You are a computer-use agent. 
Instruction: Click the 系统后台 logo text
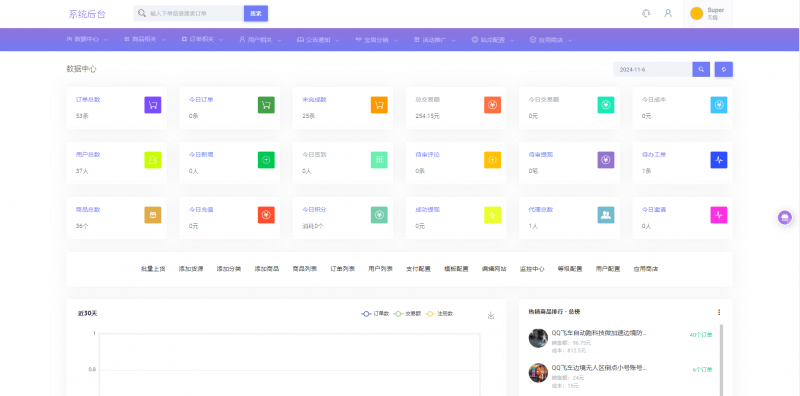87,14
